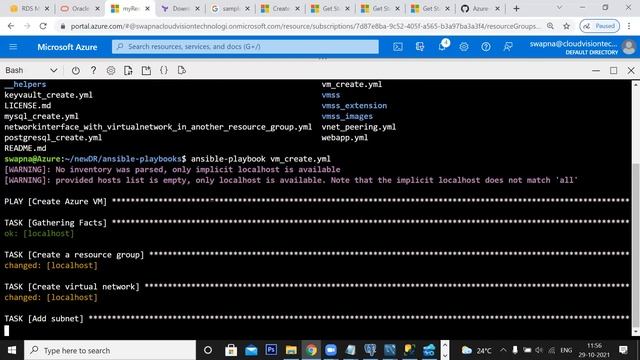
Task: Open Azure help question mark icon
Action: pyautogui.click(x=486, y=47)
